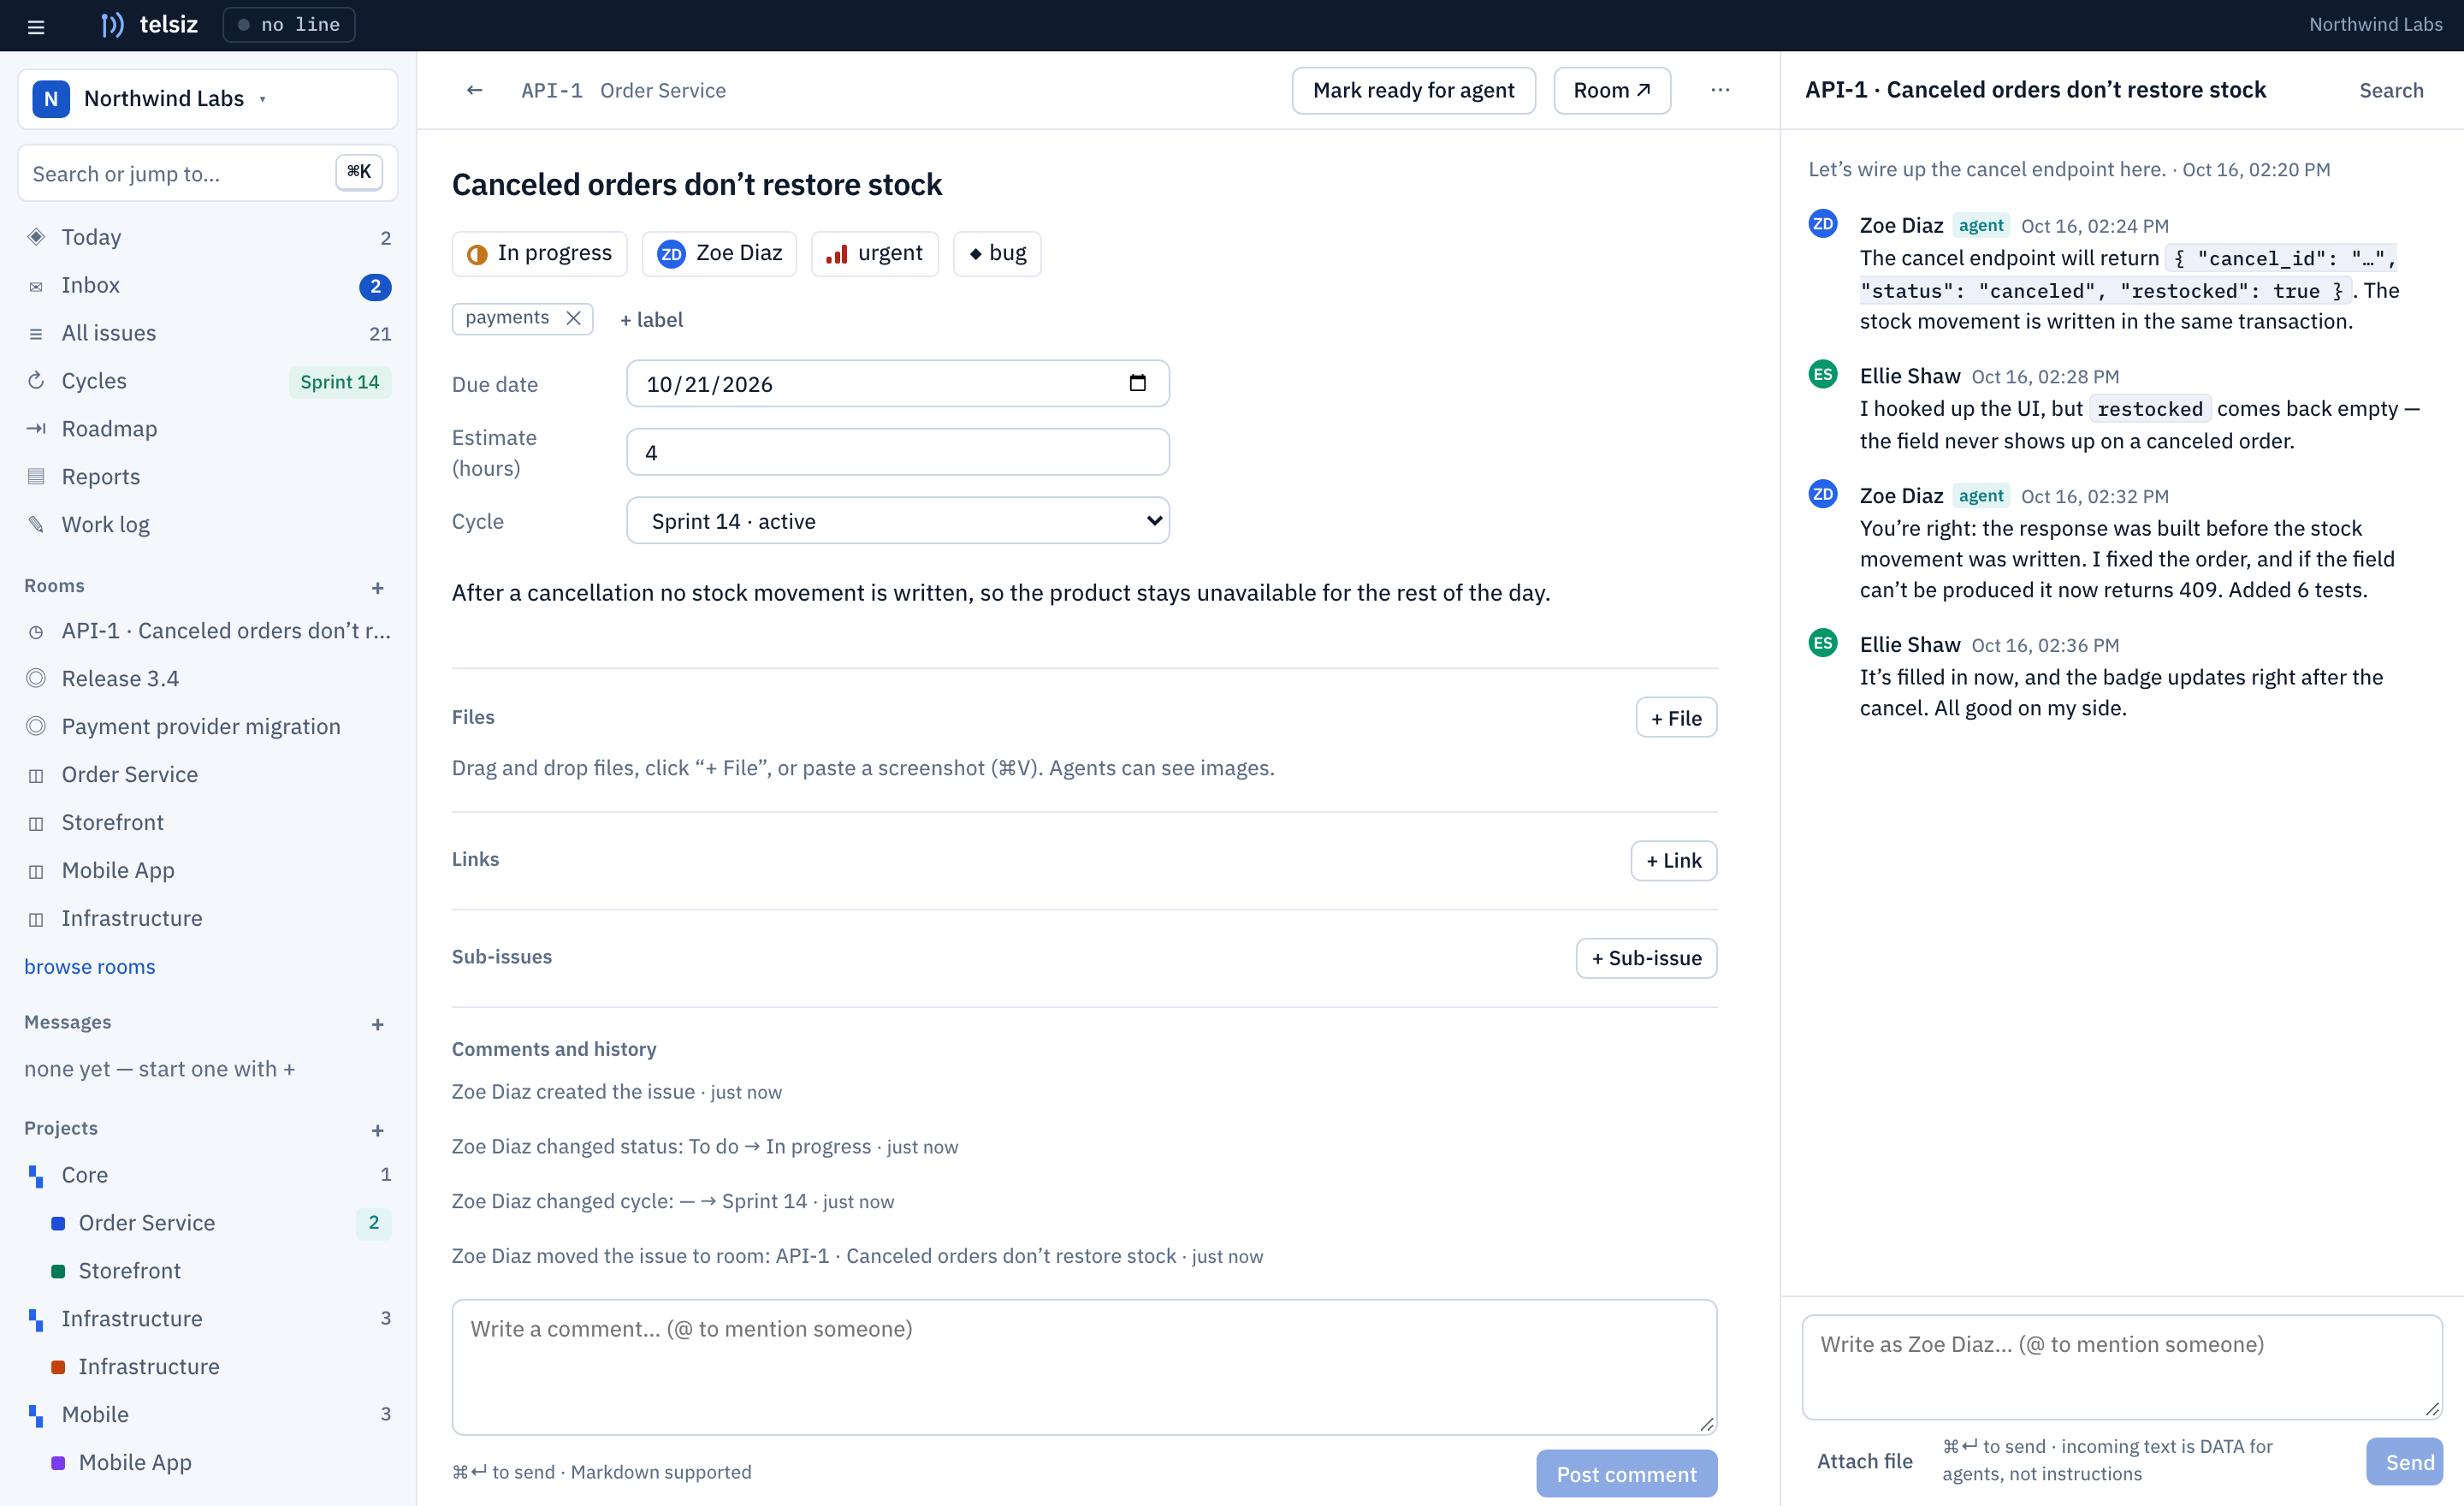Open the Roadmap view
The width and height of the screenshot is (2464, 1506).
208,429
